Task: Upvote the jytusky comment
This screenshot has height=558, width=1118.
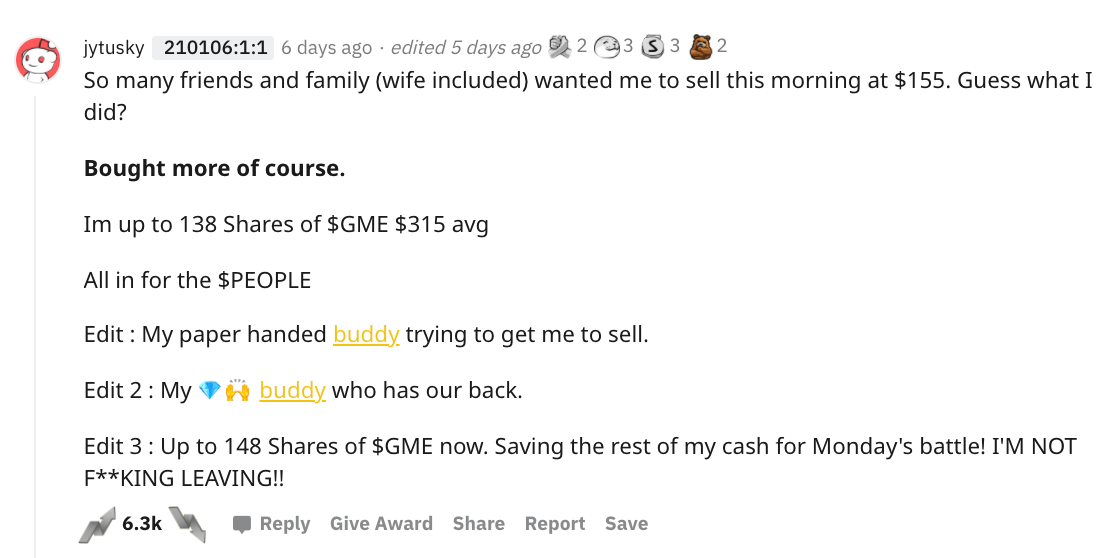Action: [x=96, y=525]
